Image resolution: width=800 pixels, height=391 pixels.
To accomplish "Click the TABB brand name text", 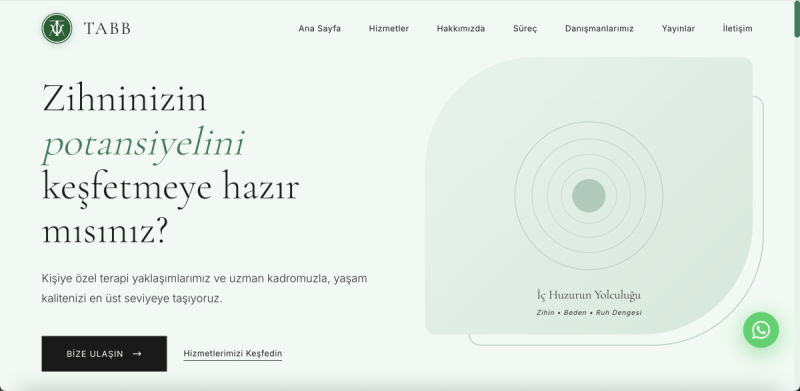I will click(x=107, y=29).
